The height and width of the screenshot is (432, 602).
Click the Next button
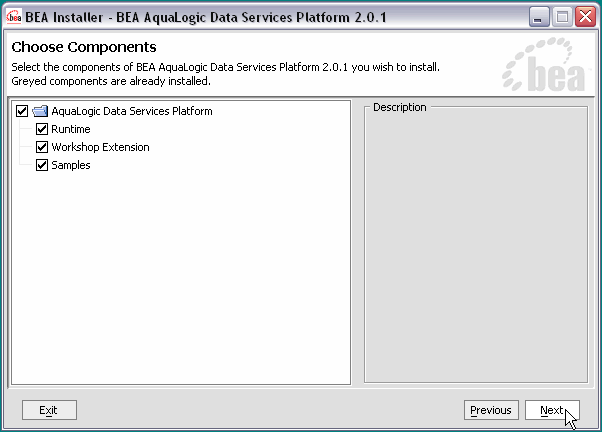552,410
